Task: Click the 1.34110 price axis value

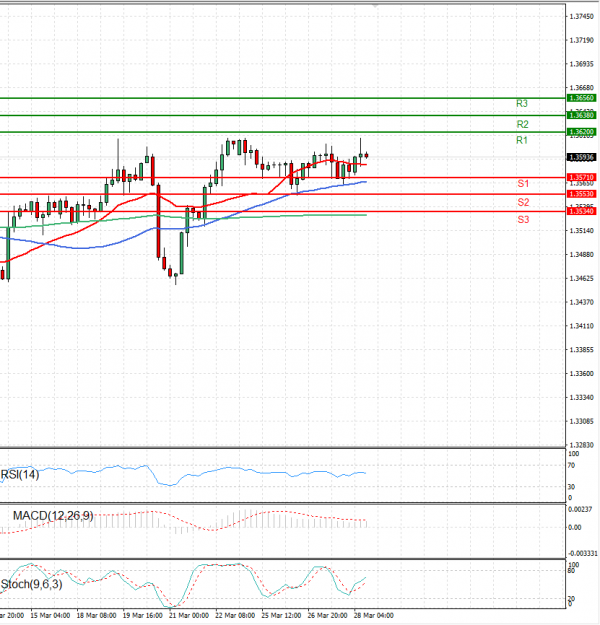Action: (582, 326)
